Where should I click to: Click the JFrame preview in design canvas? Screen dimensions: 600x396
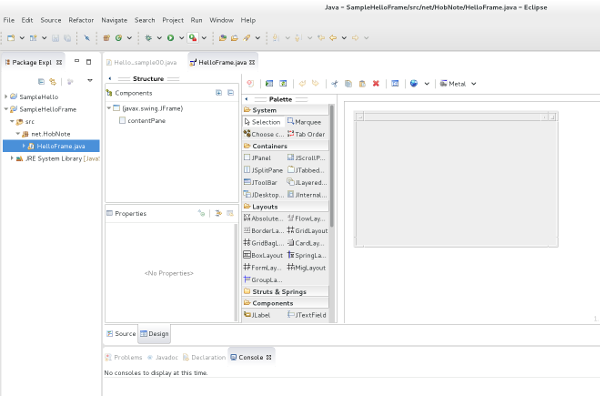[x=456, y=179]
